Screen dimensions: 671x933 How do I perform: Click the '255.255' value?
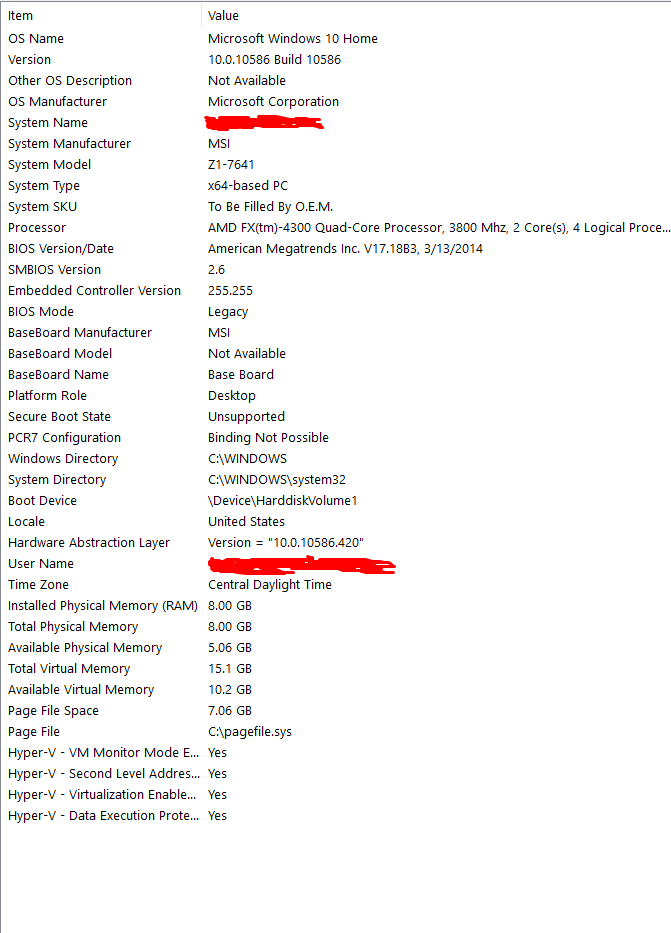[230, 290]
